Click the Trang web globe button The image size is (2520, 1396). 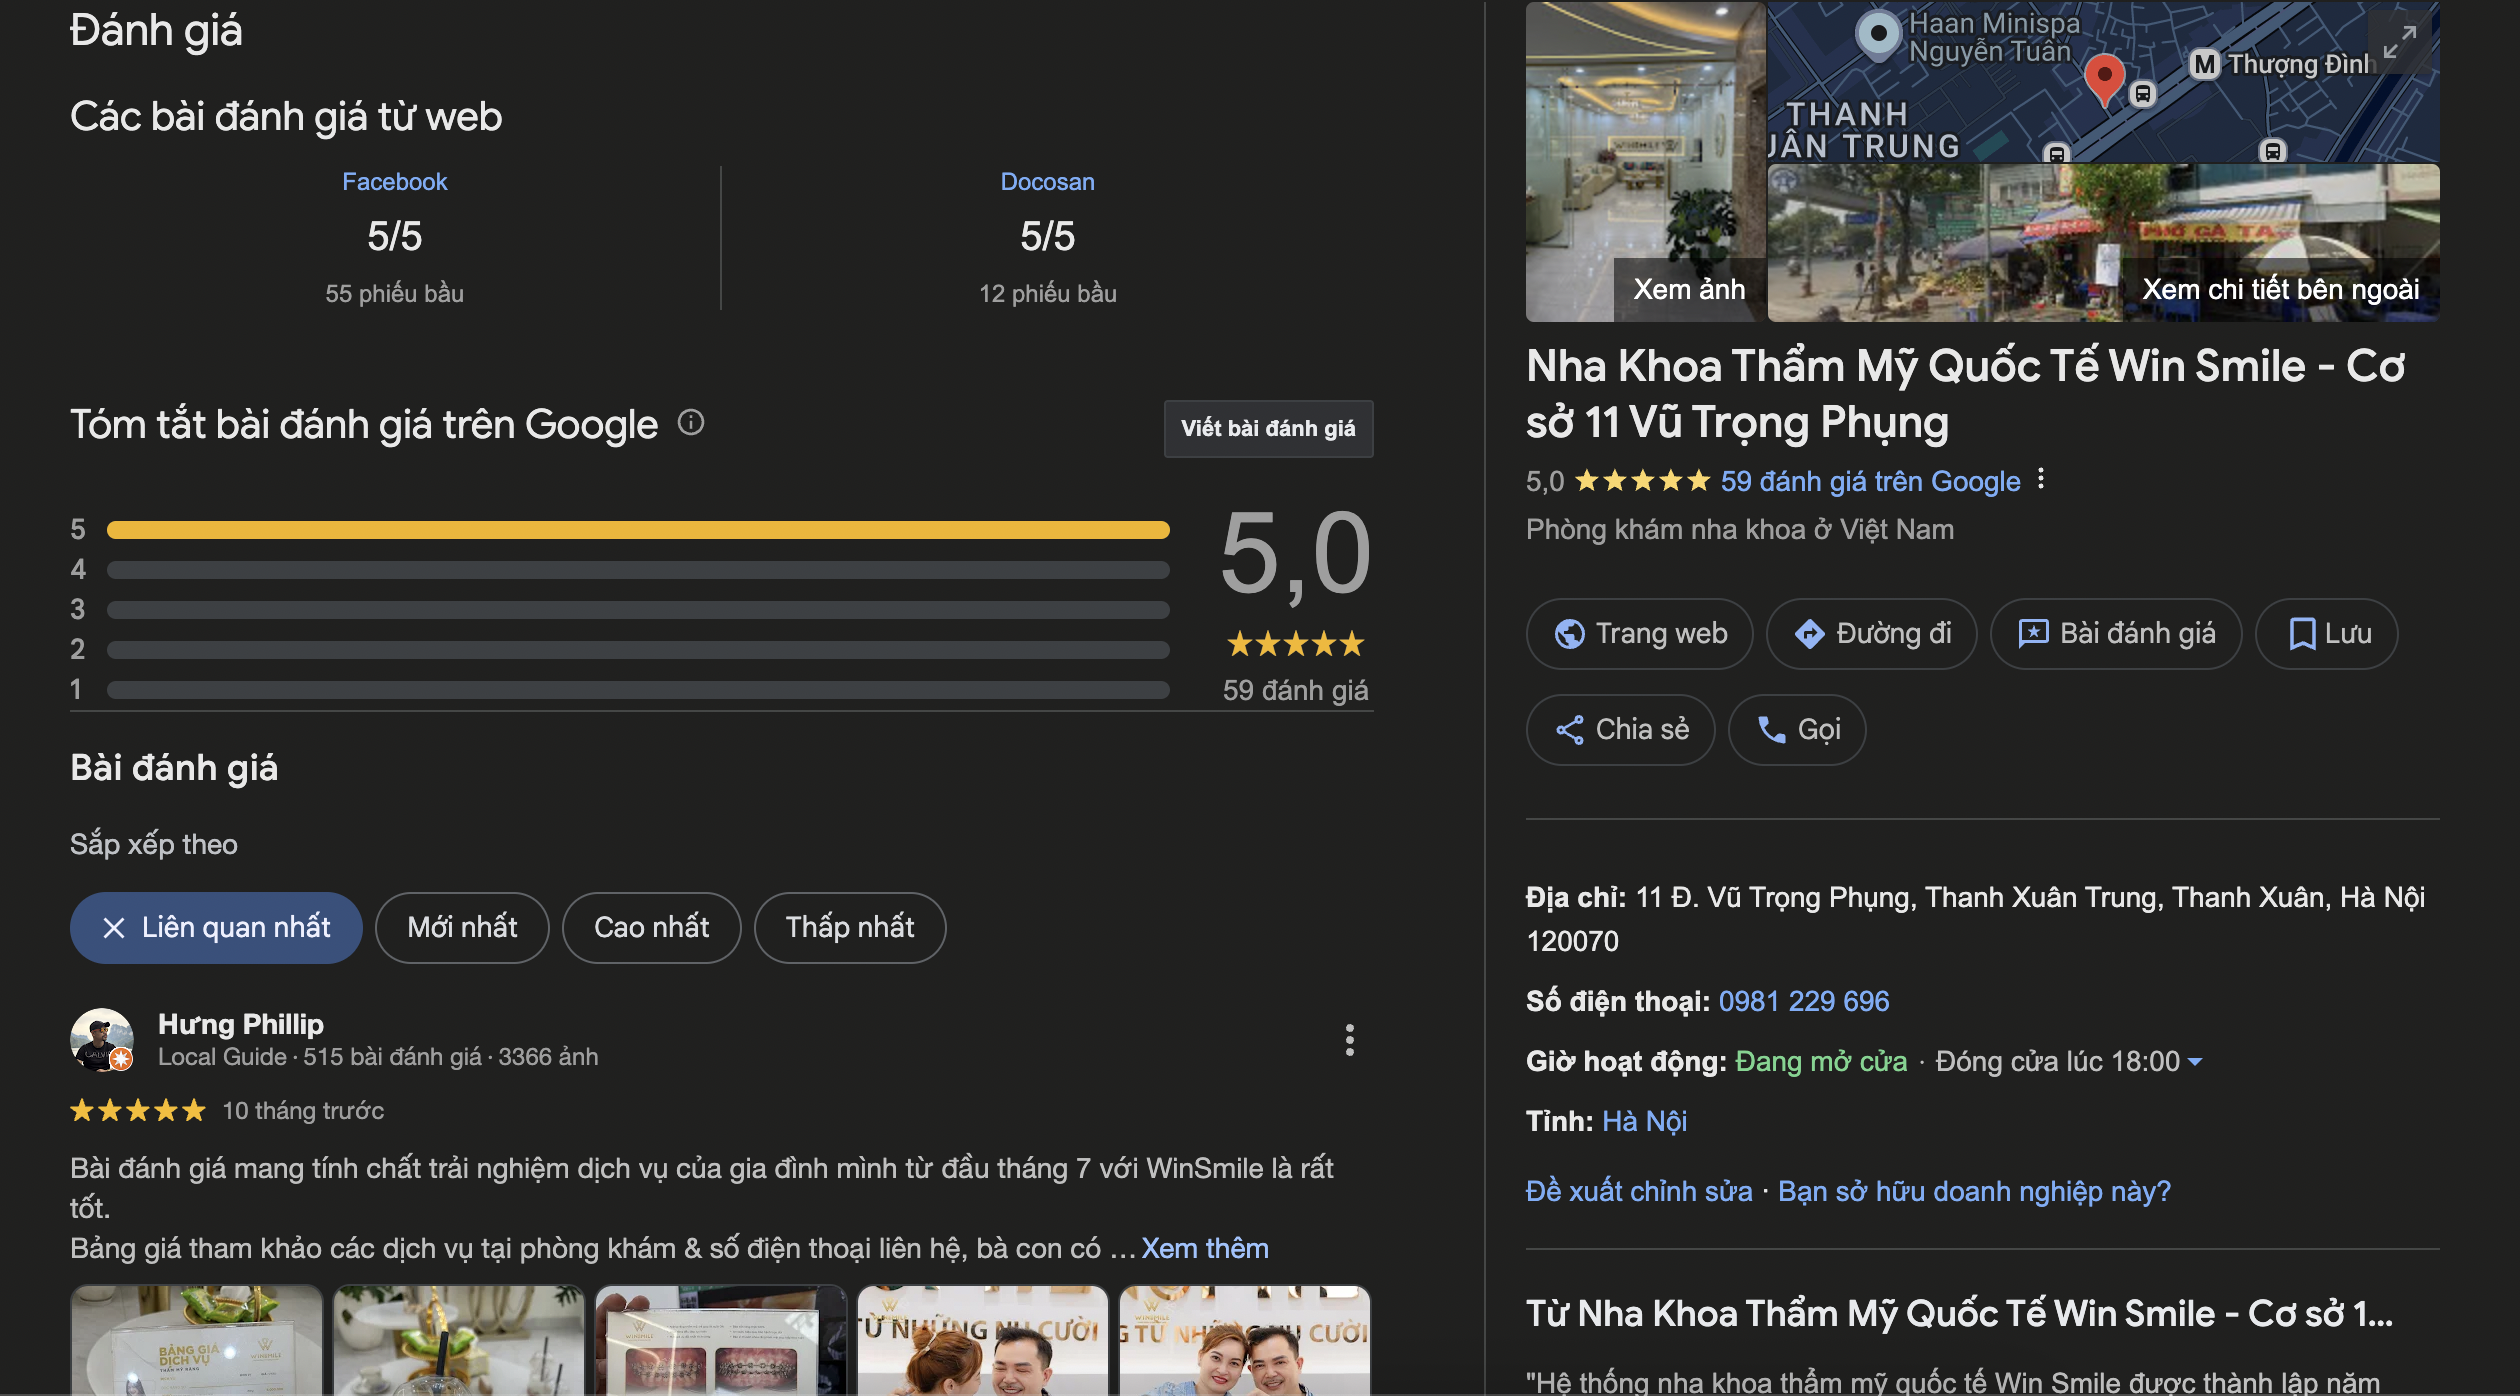tap(1640, 634)
